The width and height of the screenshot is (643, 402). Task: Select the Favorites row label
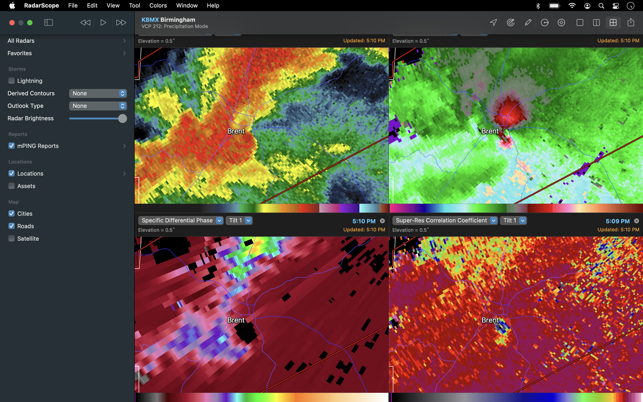[19, 53]
